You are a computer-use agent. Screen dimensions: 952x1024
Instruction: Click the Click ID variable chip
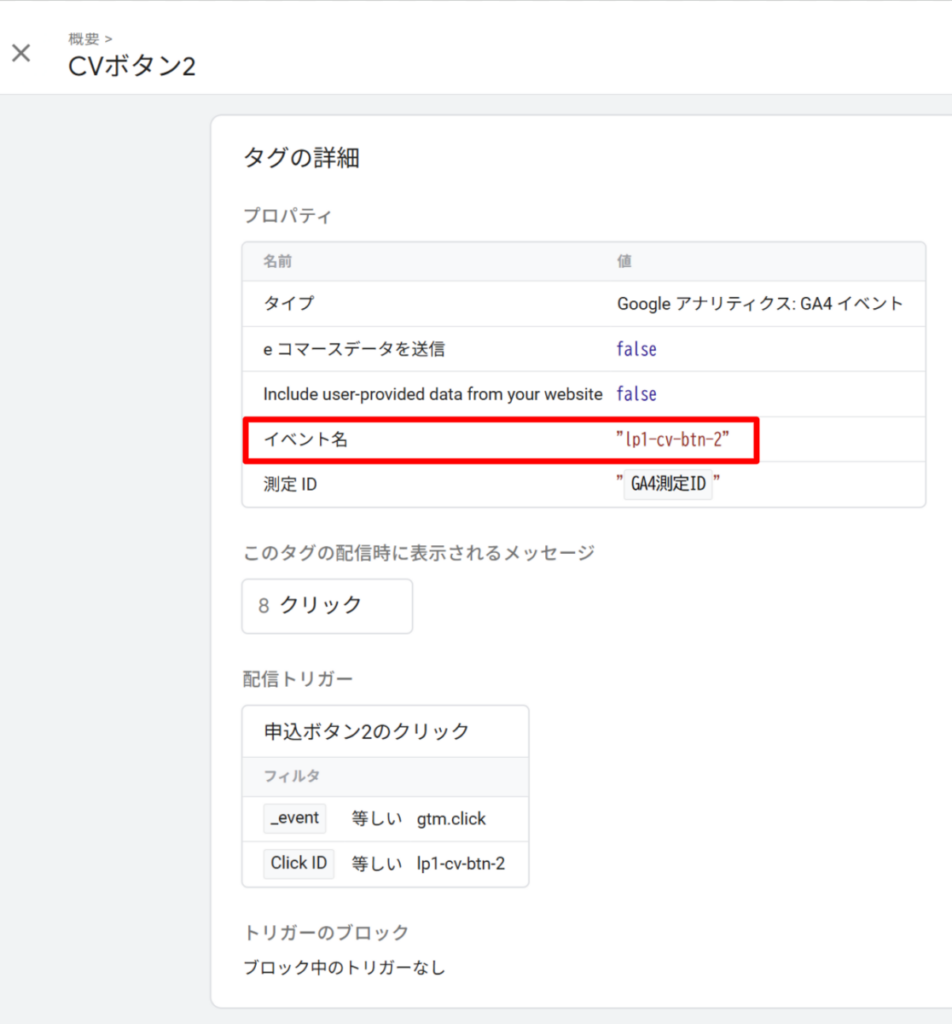tap(299, 863)
